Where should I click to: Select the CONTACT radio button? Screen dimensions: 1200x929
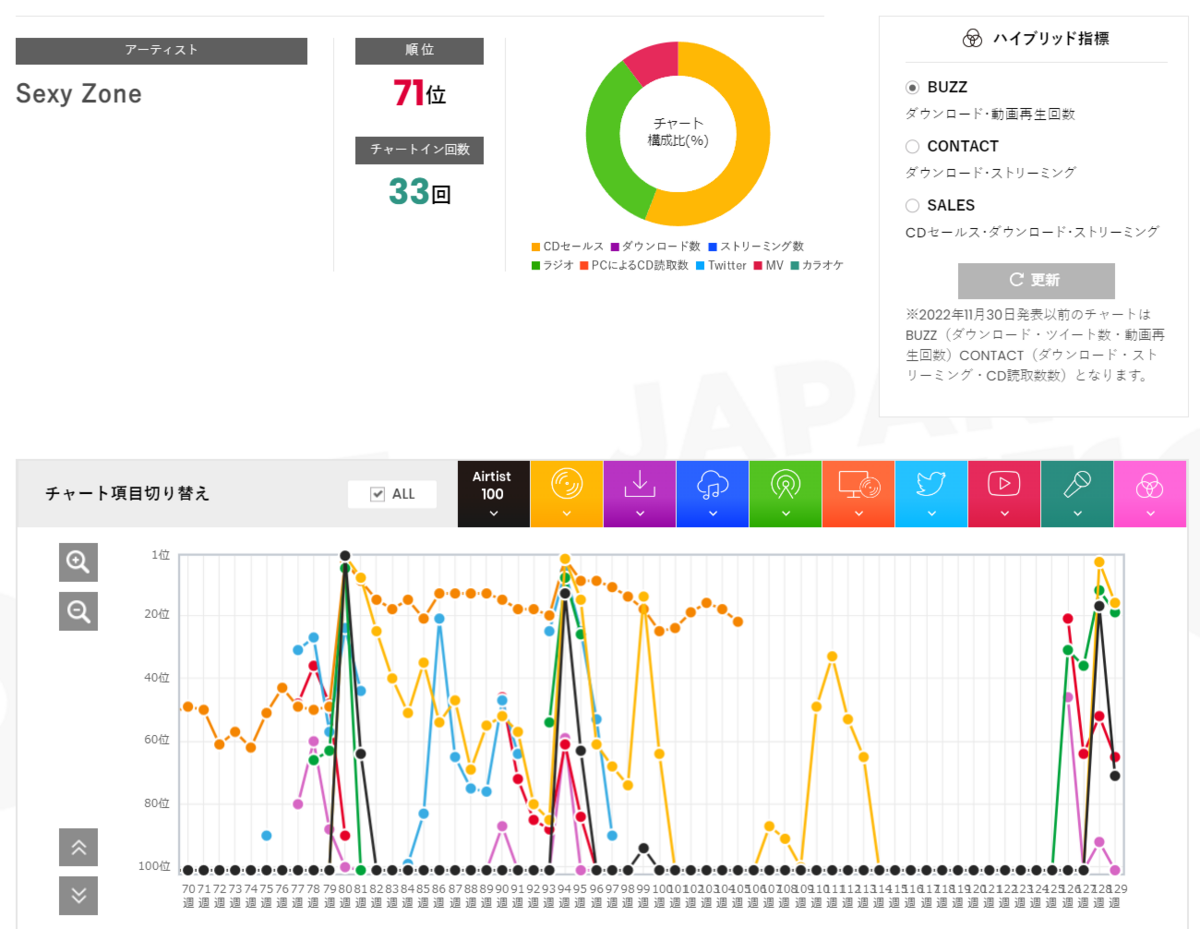912,146
